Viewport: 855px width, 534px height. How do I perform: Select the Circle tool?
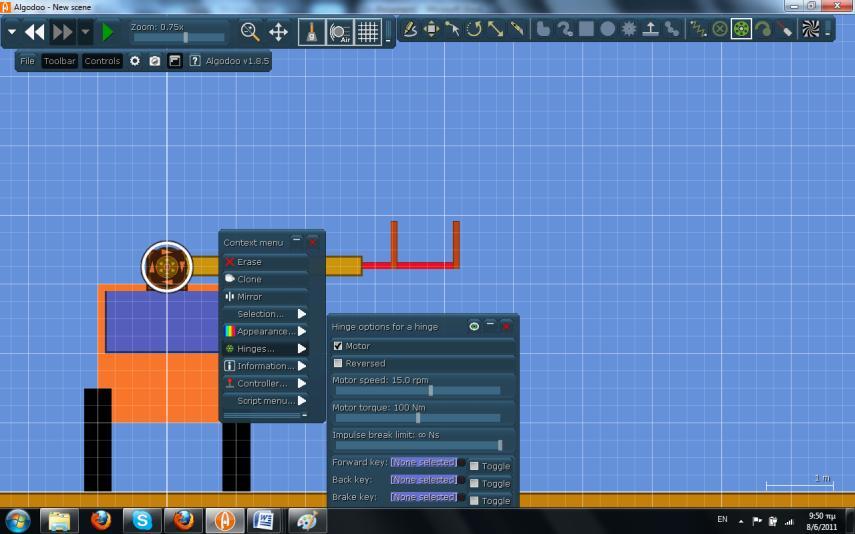point(607,29)
